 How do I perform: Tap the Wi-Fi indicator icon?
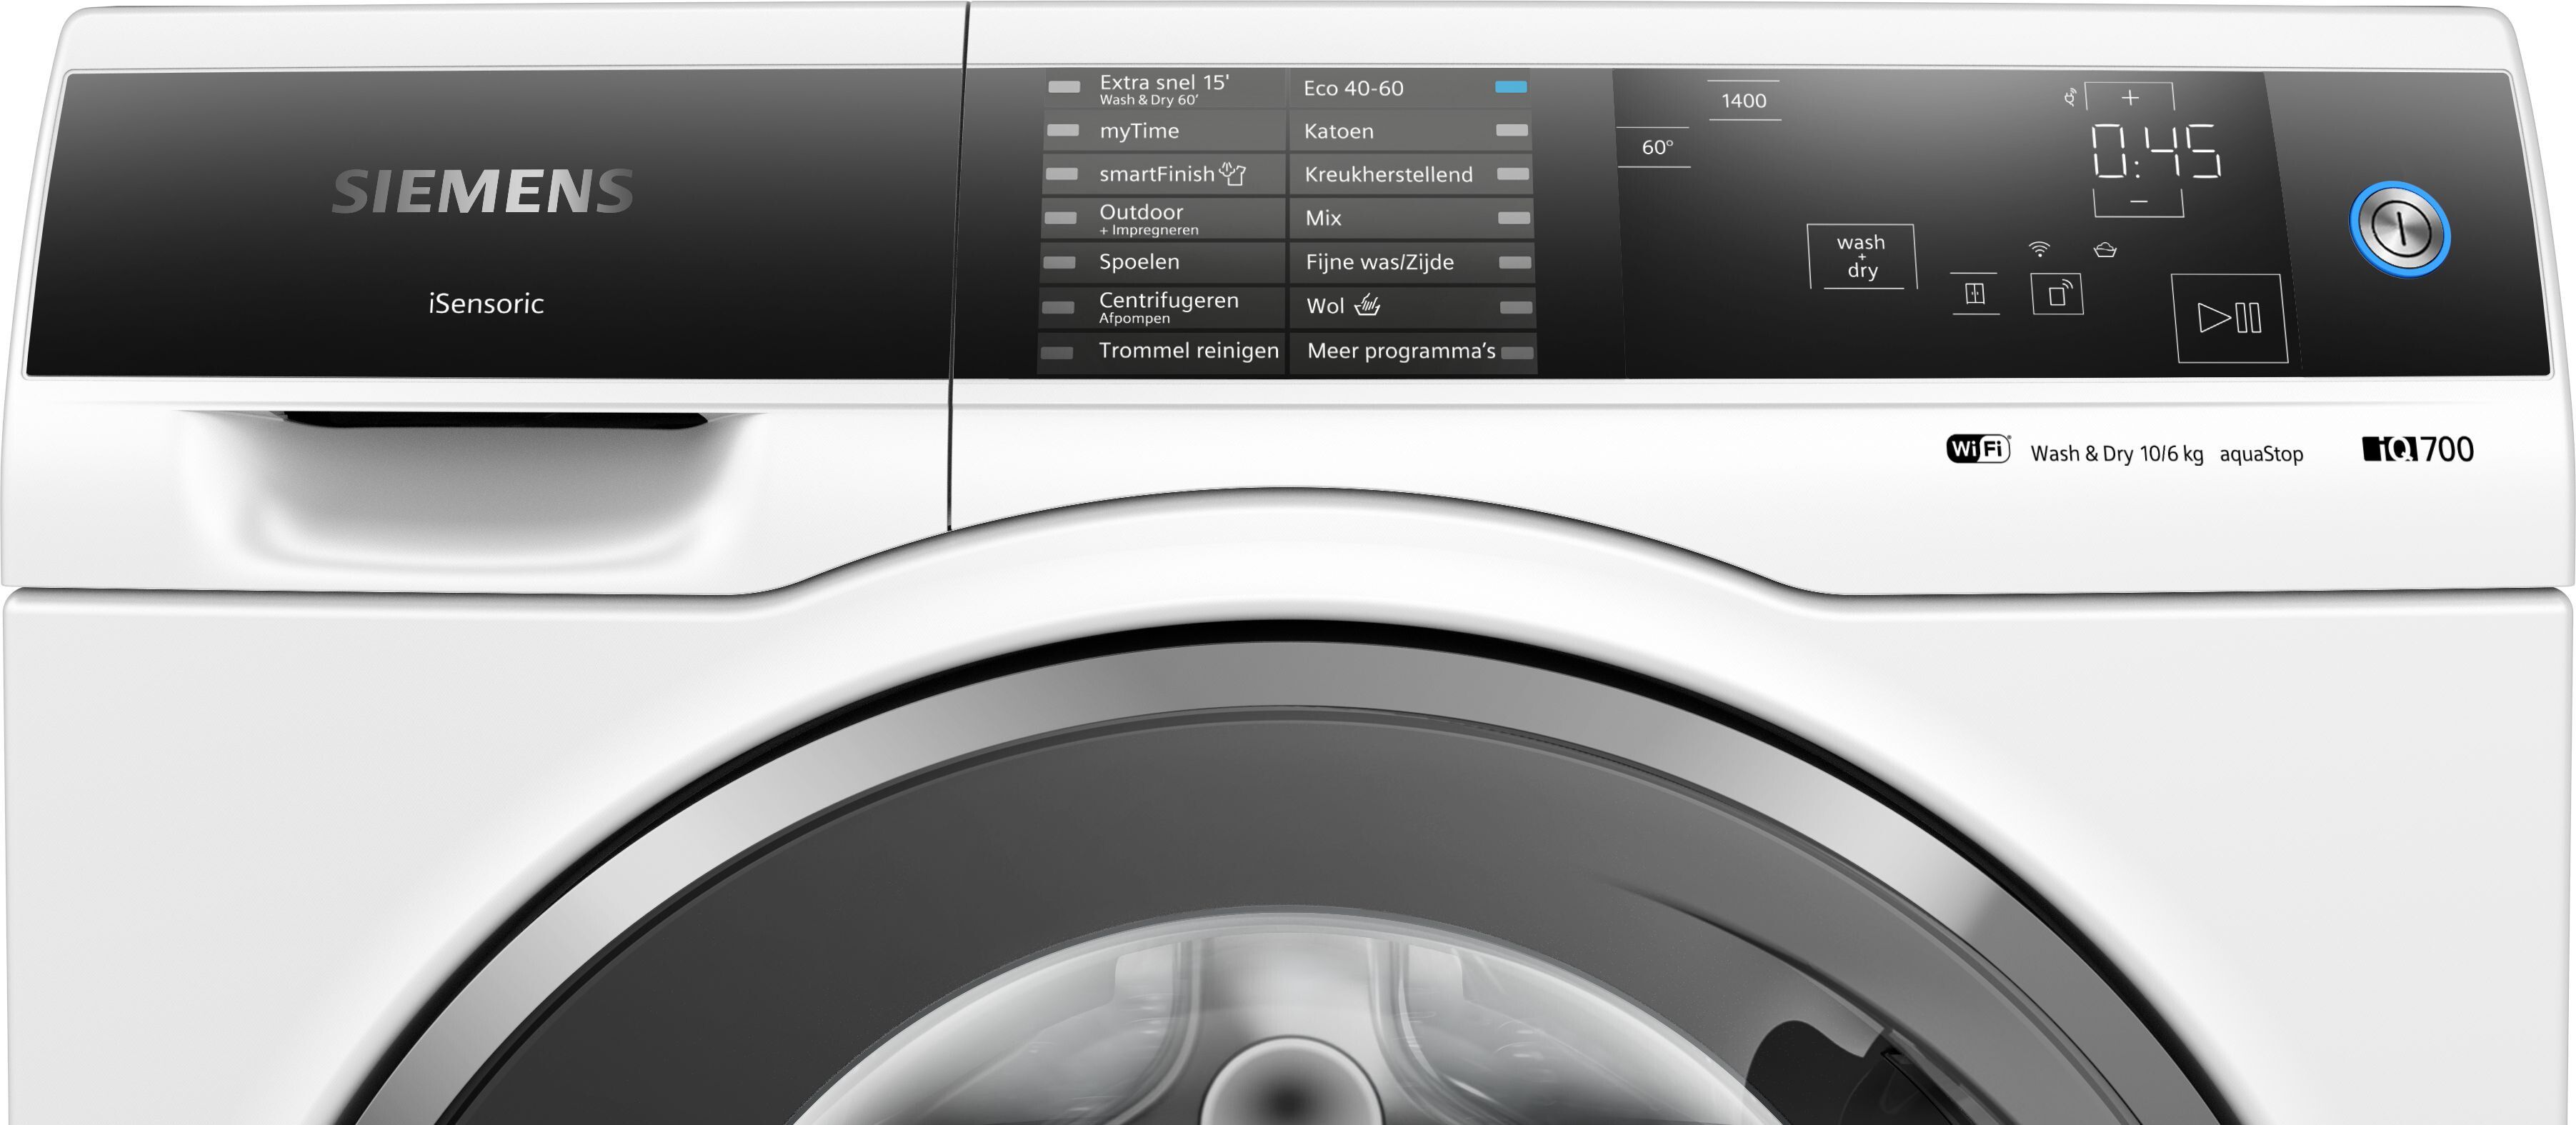(2039, 249)
